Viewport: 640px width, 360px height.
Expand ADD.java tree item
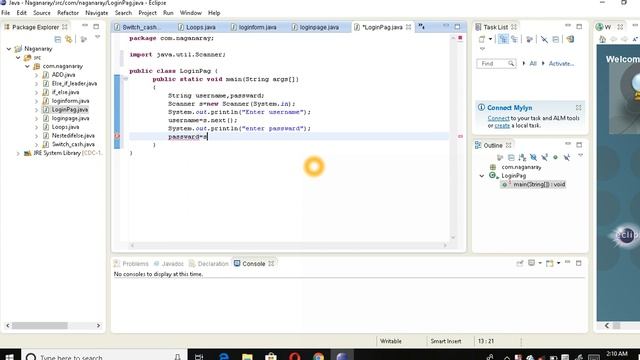[x=36, y=75]
